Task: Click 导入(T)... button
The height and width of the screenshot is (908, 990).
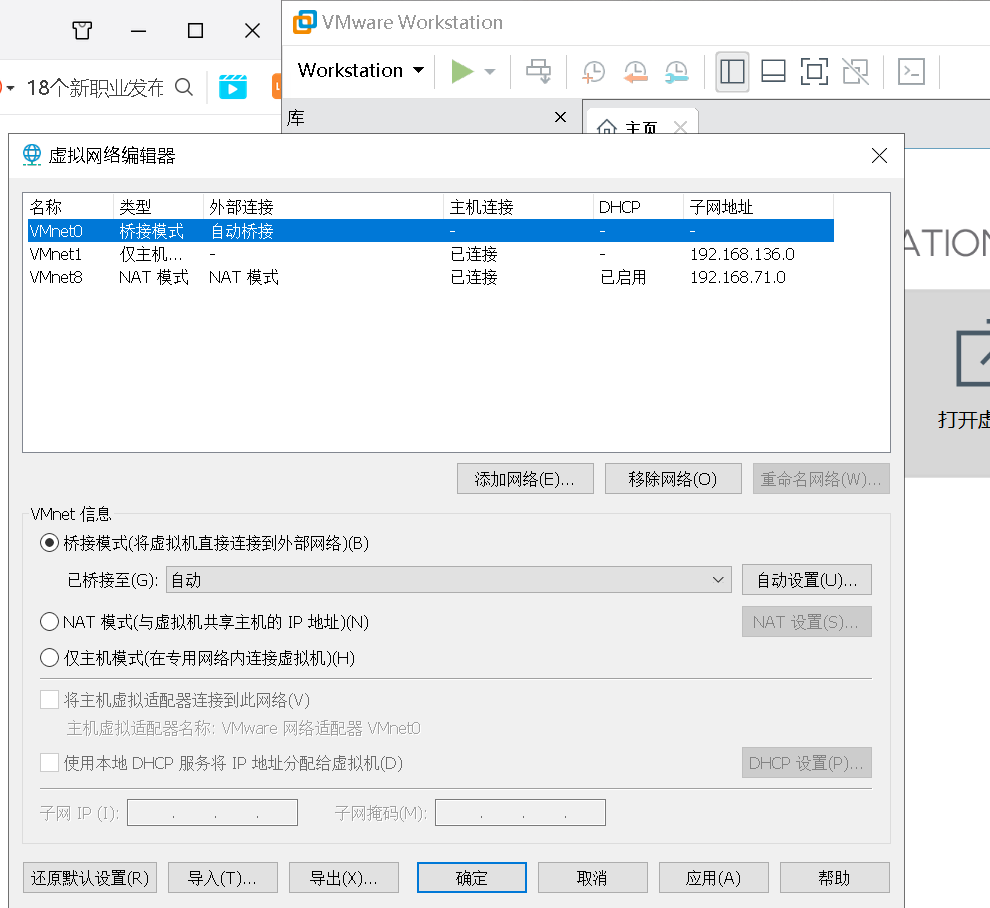Action: tap(223, 878)
